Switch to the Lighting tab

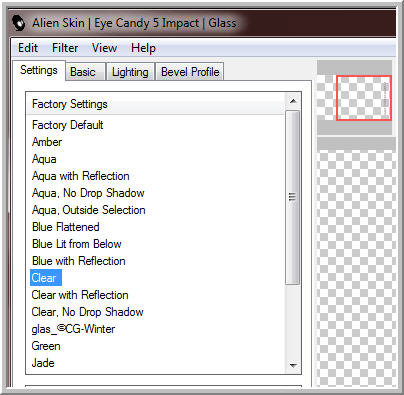(x=130, y=72)
